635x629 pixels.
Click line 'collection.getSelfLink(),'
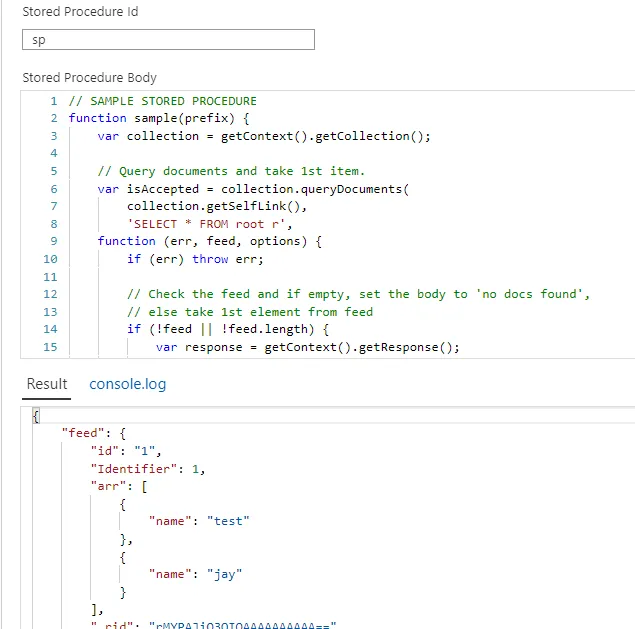click(x=217, y=206)
